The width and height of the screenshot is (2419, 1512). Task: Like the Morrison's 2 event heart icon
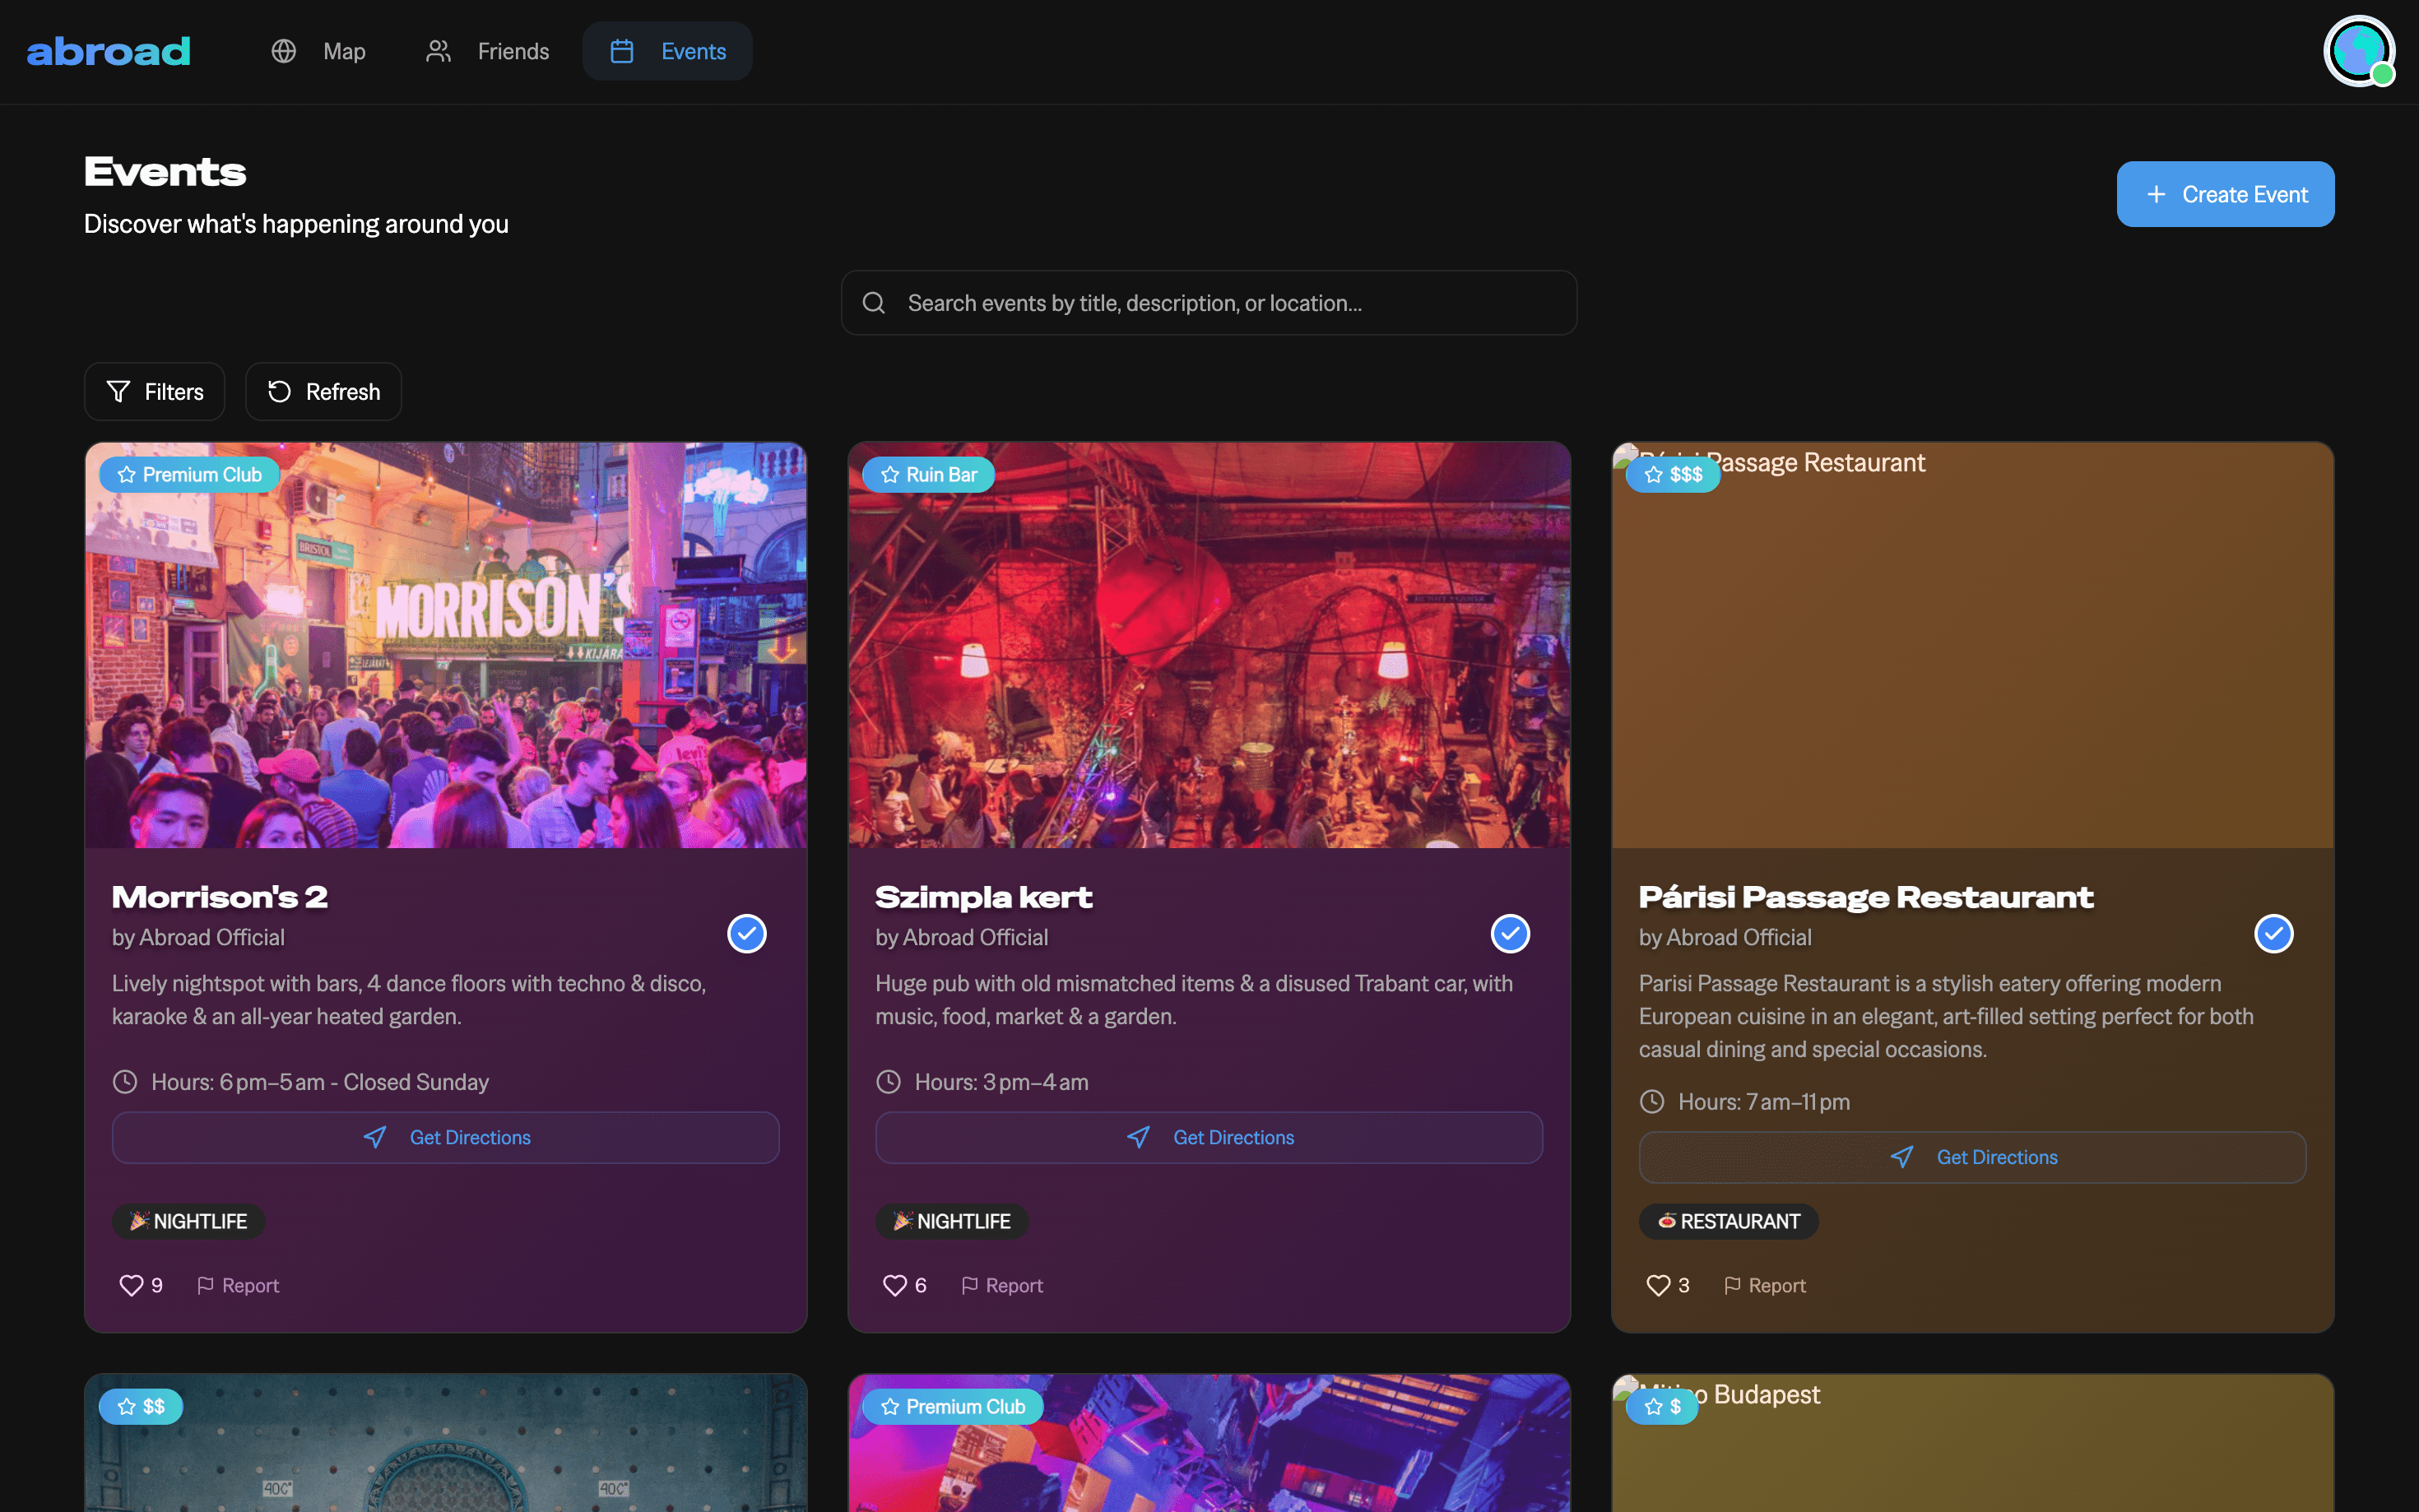pos(131,1285)
